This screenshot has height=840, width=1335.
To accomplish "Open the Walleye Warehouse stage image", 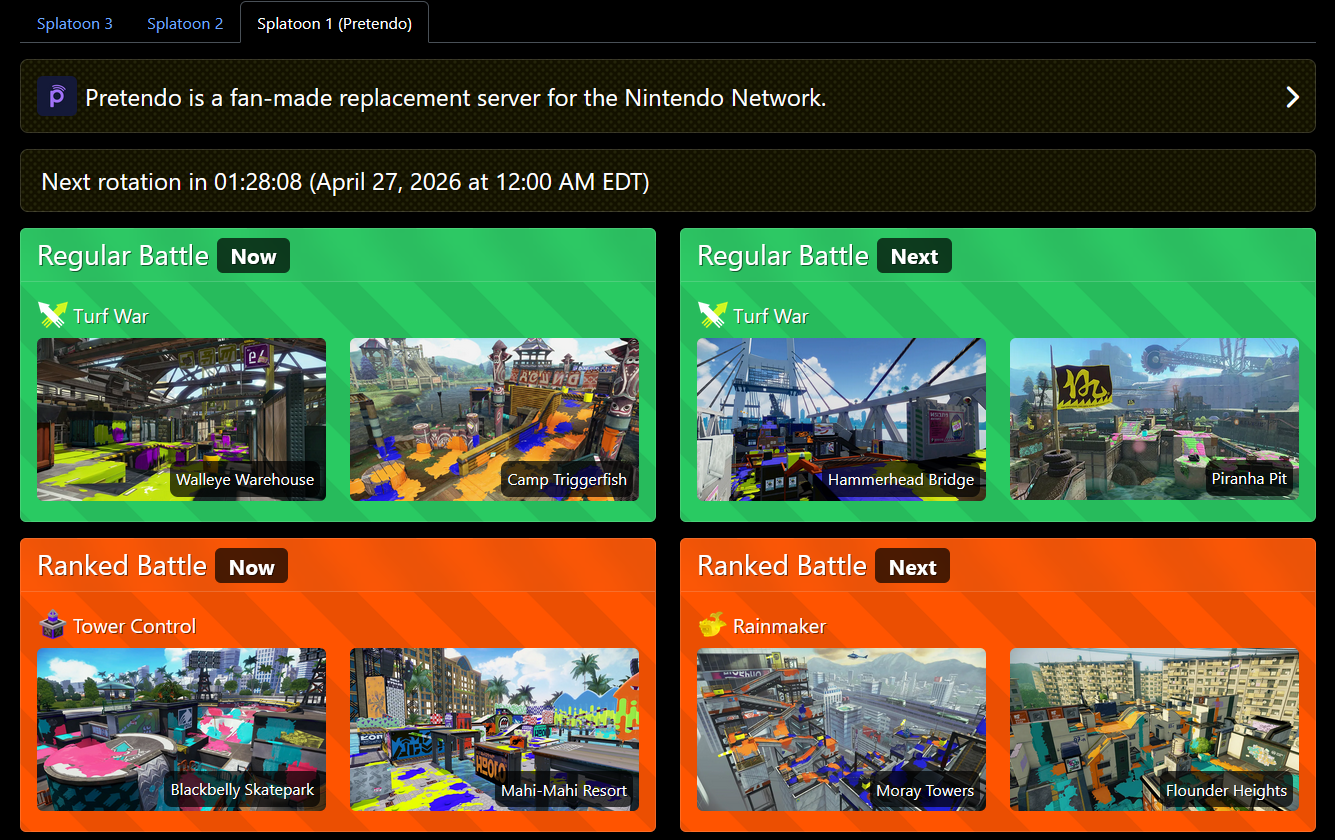I will (181, 419).
